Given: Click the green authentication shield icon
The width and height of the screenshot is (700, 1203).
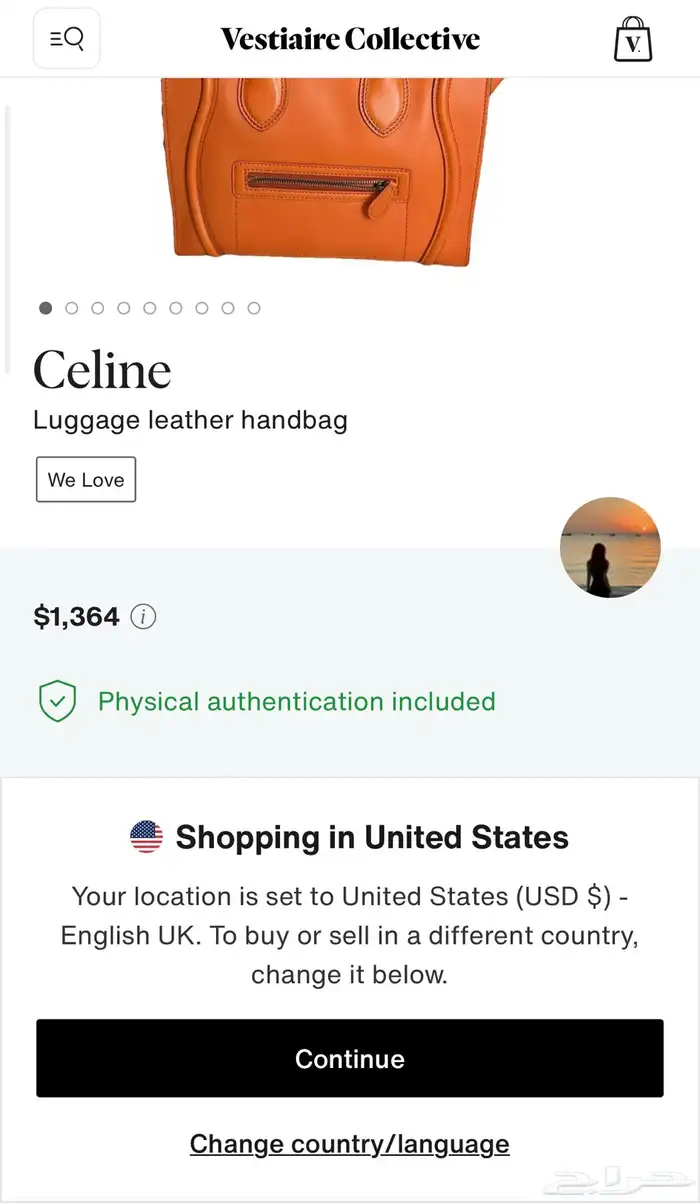Looking at the screenshot, I should point(57,701).
